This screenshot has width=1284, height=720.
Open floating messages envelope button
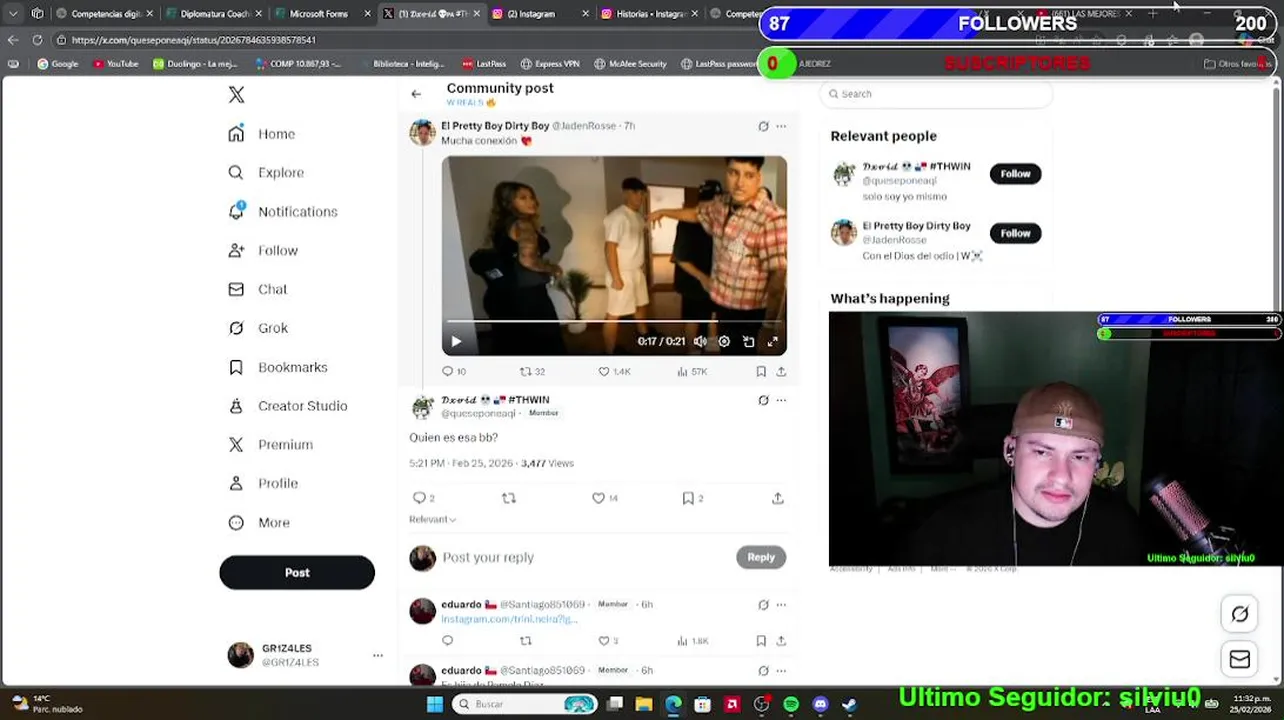pos(1239,659)
